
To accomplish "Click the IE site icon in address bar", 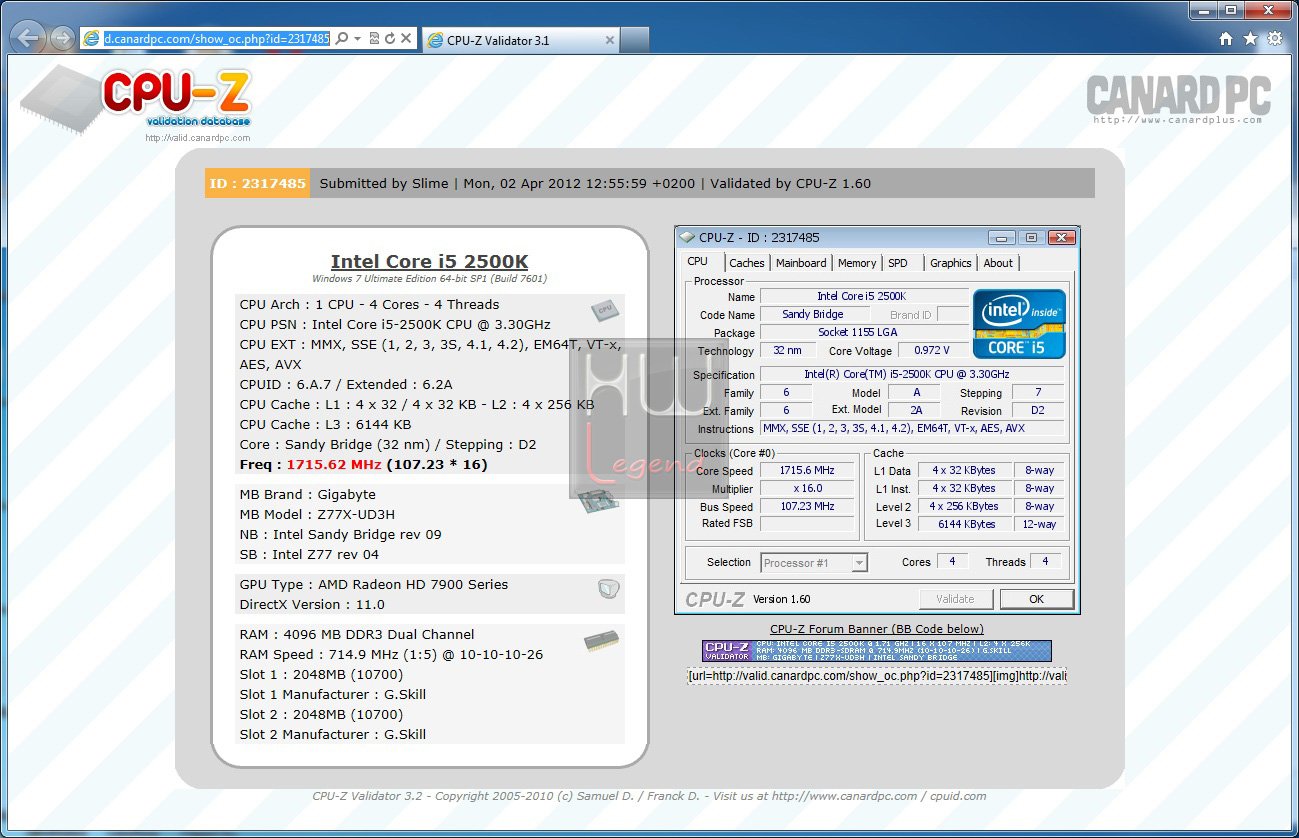I will (x=92, y=38).
